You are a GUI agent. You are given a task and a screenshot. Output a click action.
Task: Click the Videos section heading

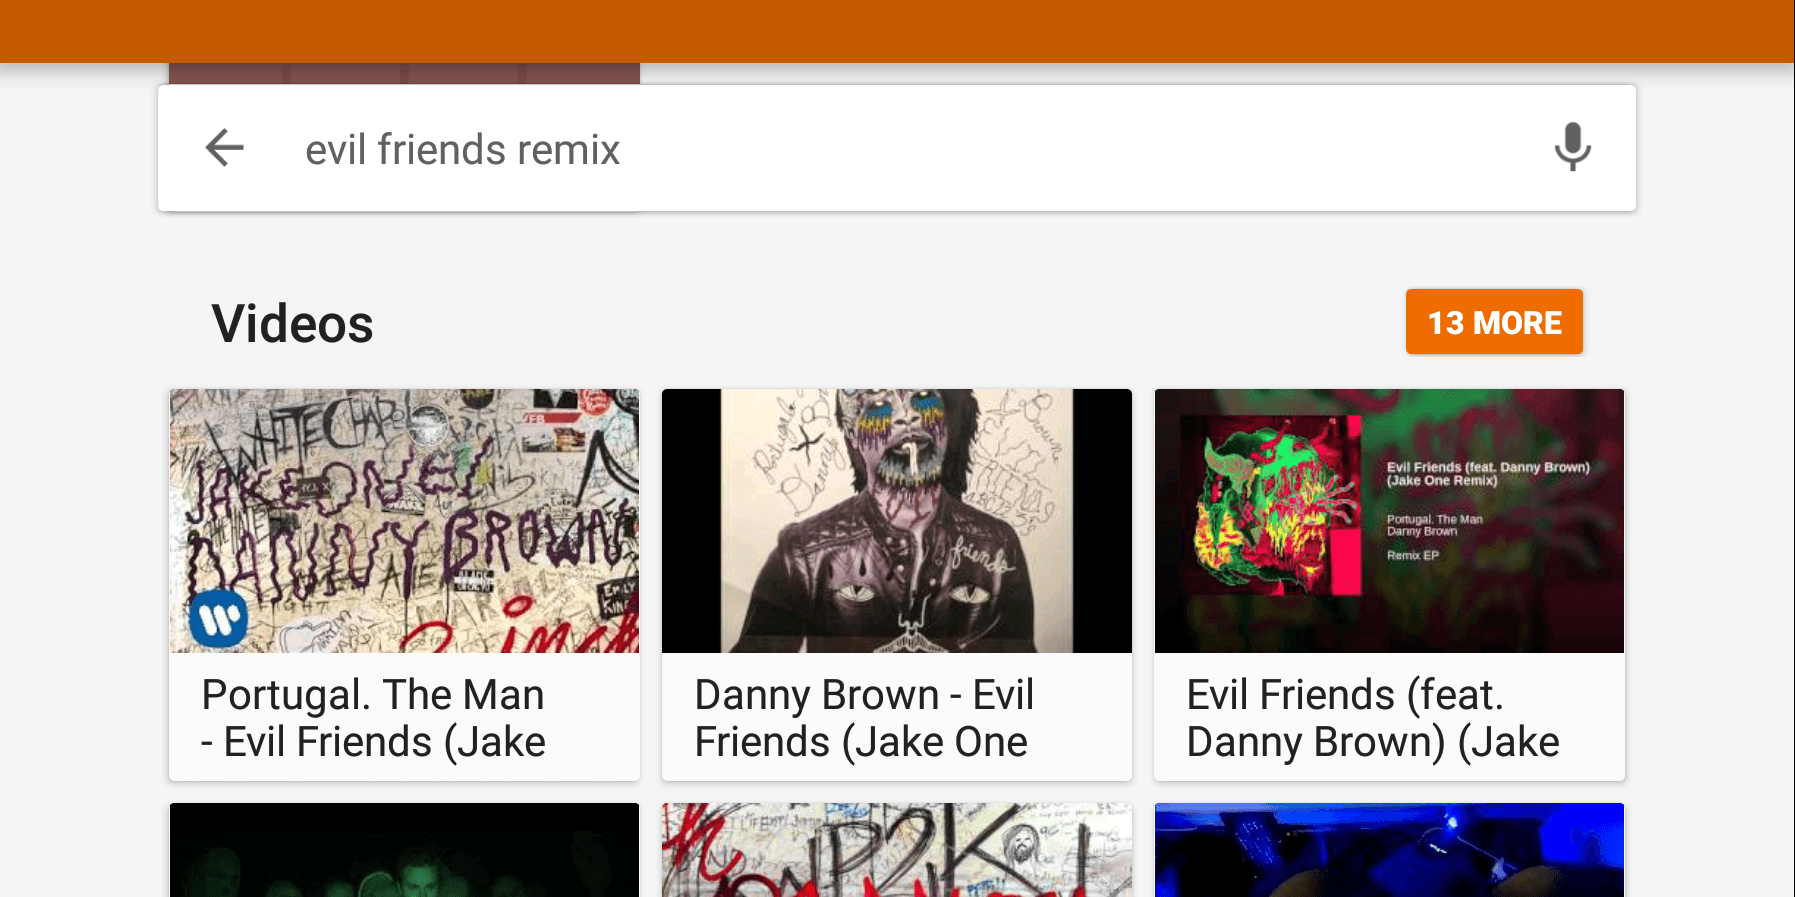point(292,324)
